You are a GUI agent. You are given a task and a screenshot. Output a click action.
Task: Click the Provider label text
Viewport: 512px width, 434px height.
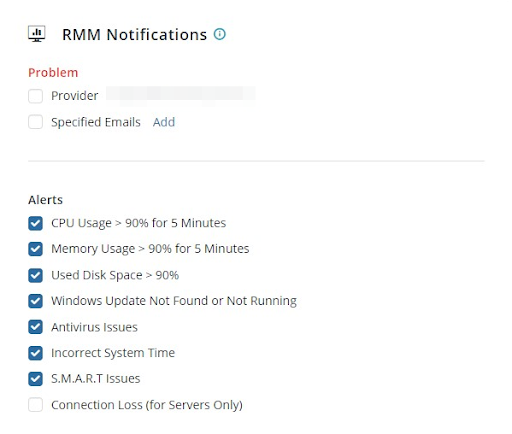[x=75, y=96]
